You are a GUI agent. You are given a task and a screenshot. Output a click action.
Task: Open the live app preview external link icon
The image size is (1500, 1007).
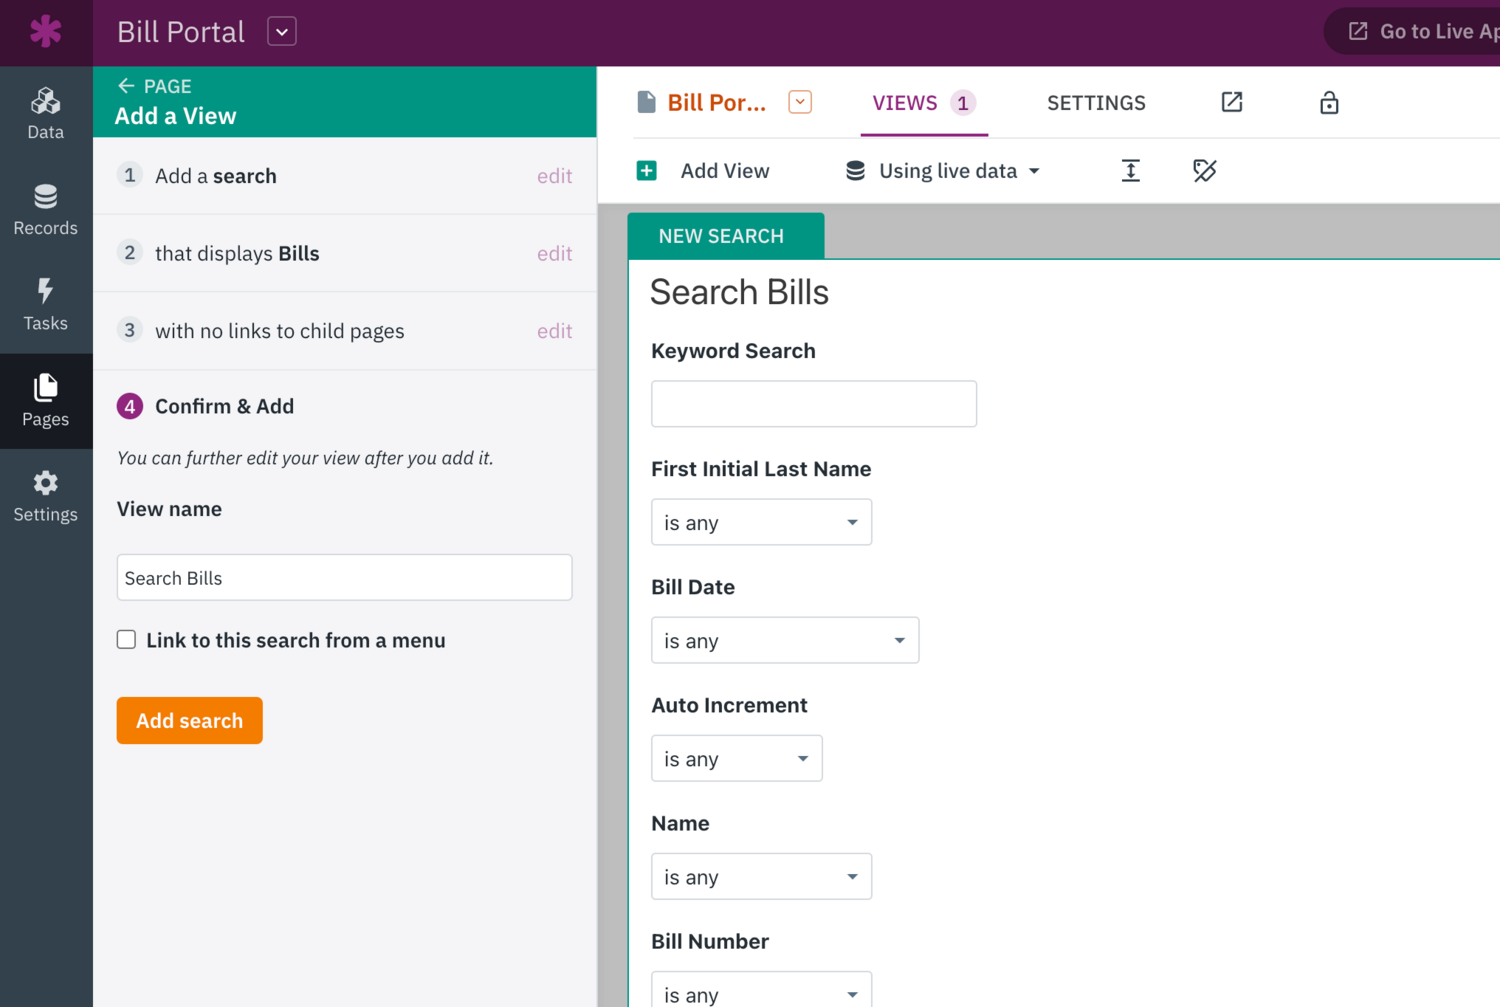click(x=1231, y=102)
